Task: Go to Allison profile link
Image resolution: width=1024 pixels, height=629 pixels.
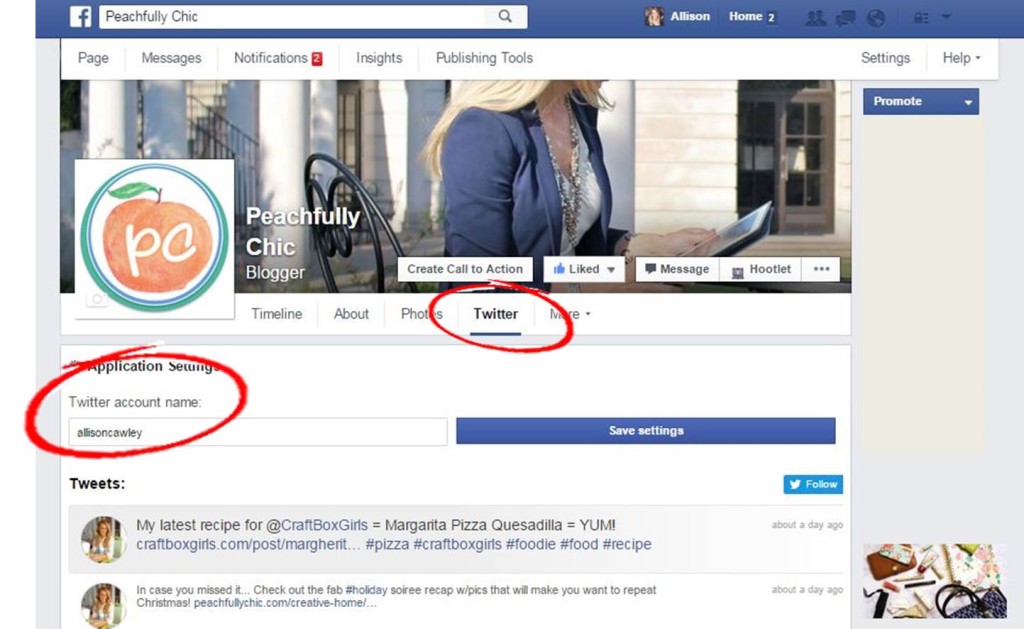Action: pos(690,16)
